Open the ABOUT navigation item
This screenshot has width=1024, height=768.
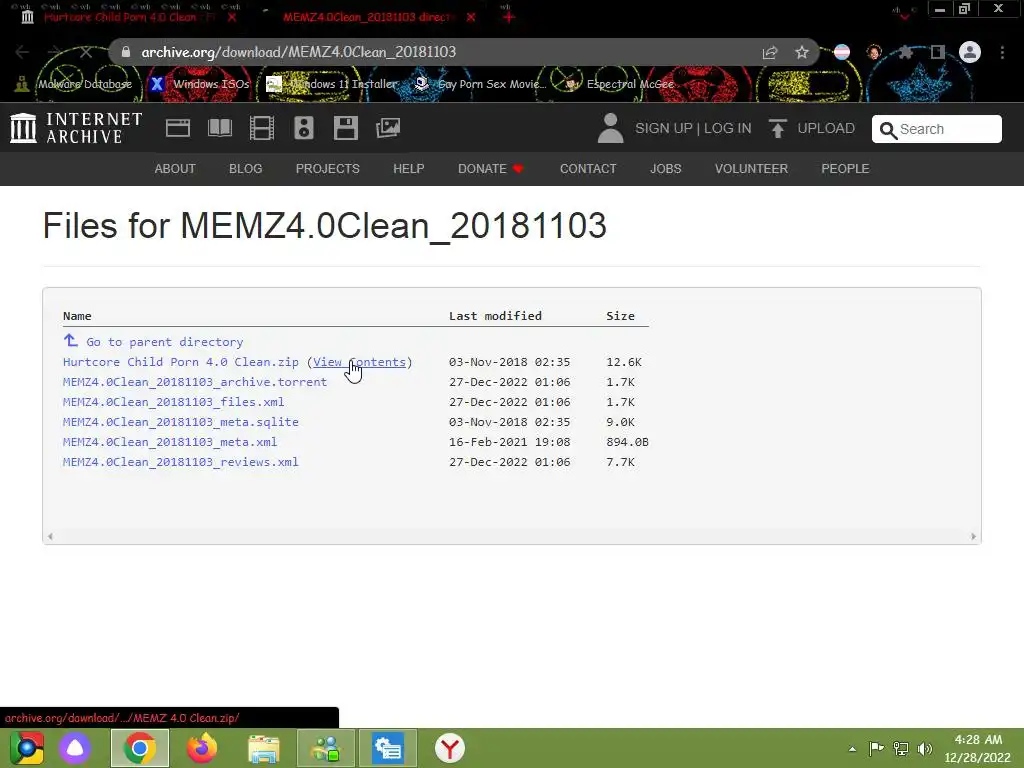[x=175, y=168]
